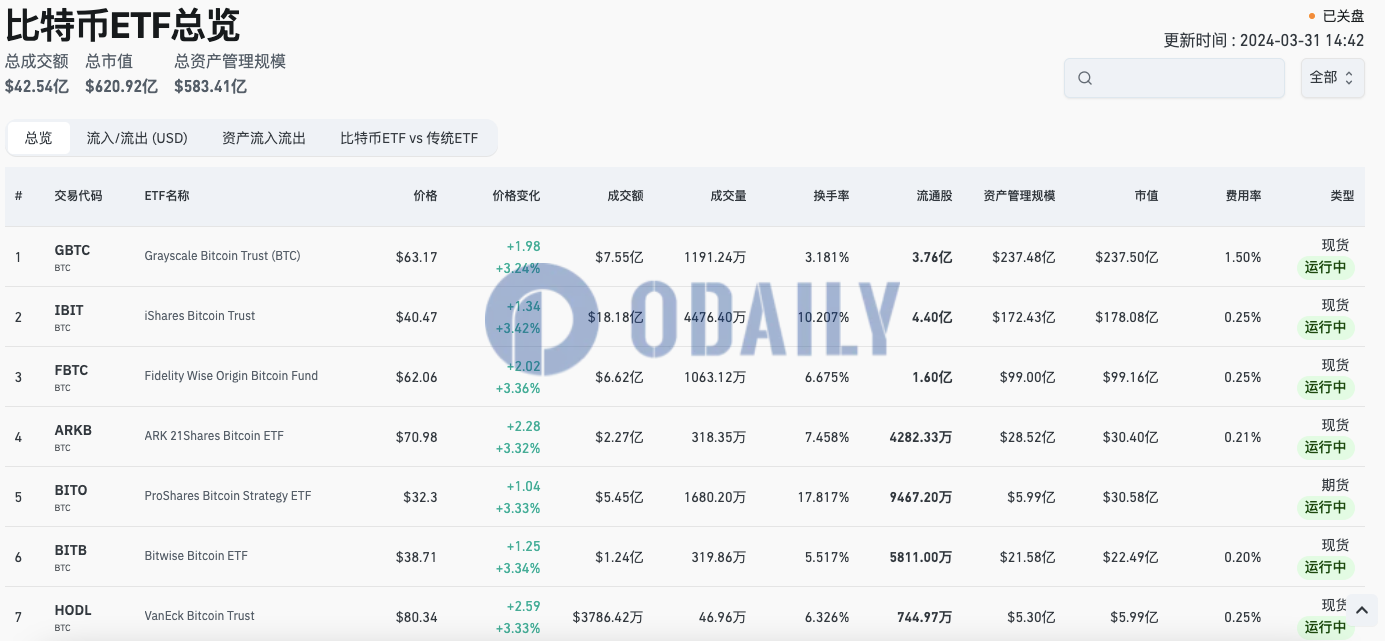Open the FBTC ticker link
Viewport: 1385px width, 641px height.
pos(71,370)
